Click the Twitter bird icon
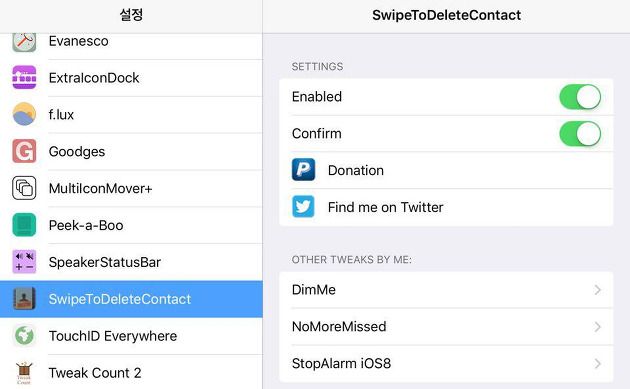The width and height of the screenshot is (630, 389). click(303, 207)
